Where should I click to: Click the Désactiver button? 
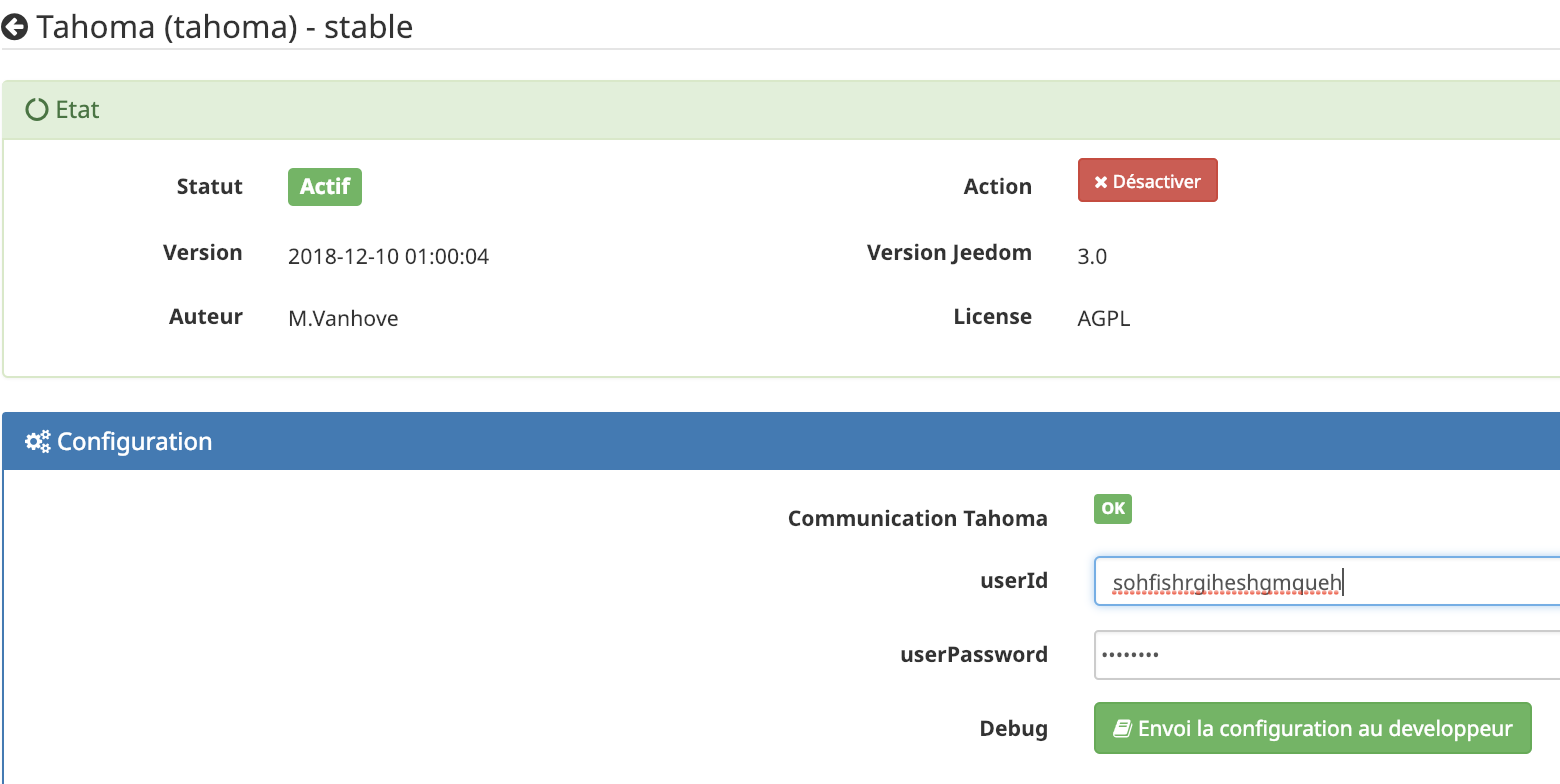(x=1147, y=180)
